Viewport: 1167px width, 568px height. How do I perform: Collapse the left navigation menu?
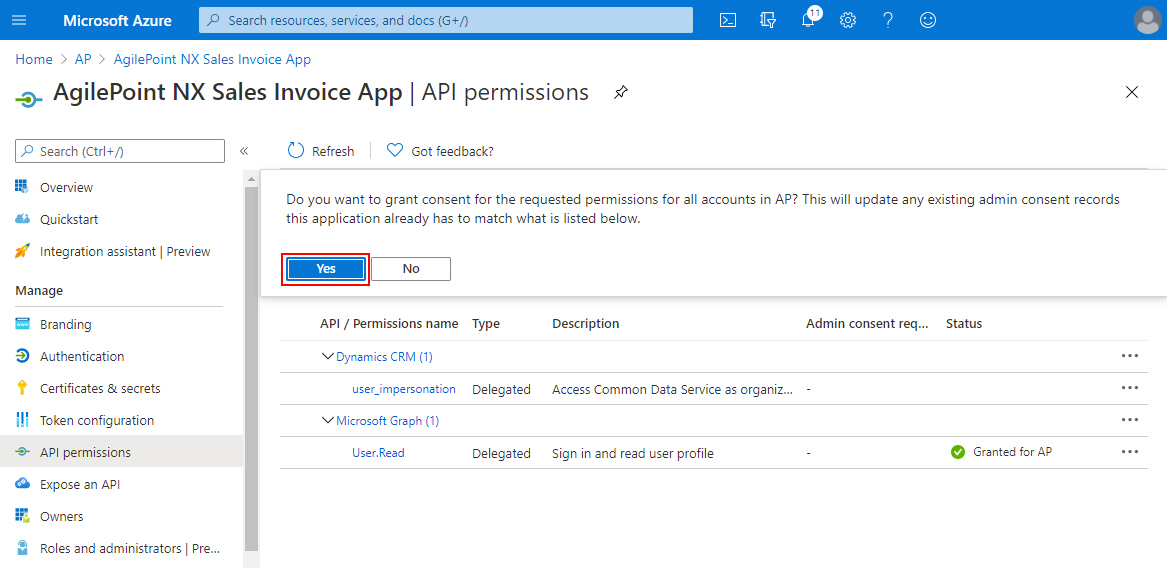pyautogui.click(x=243, y=151)
